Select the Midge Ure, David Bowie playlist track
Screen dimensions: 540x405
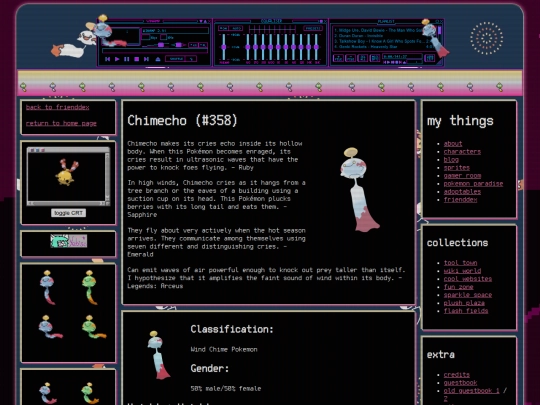point(379,30)
